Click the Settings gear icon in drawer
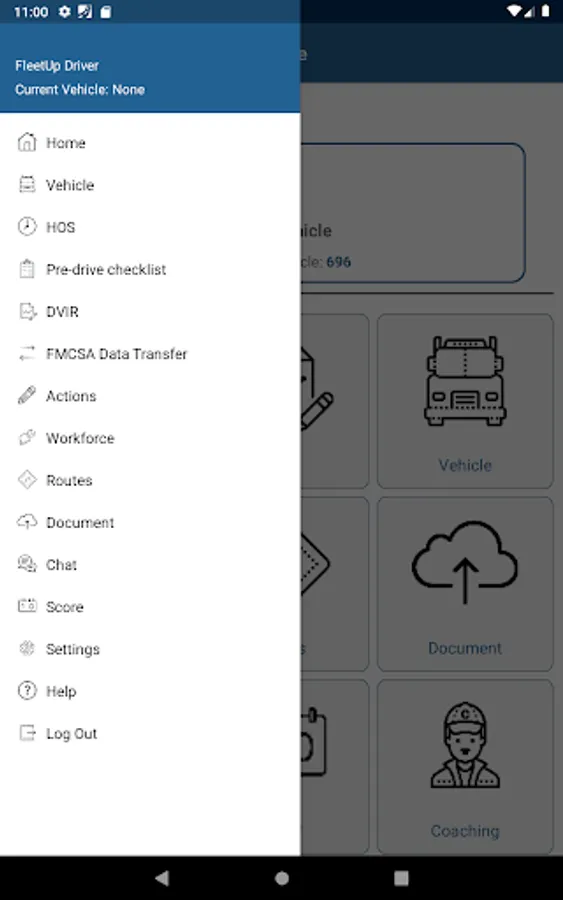 click(27, 649)
